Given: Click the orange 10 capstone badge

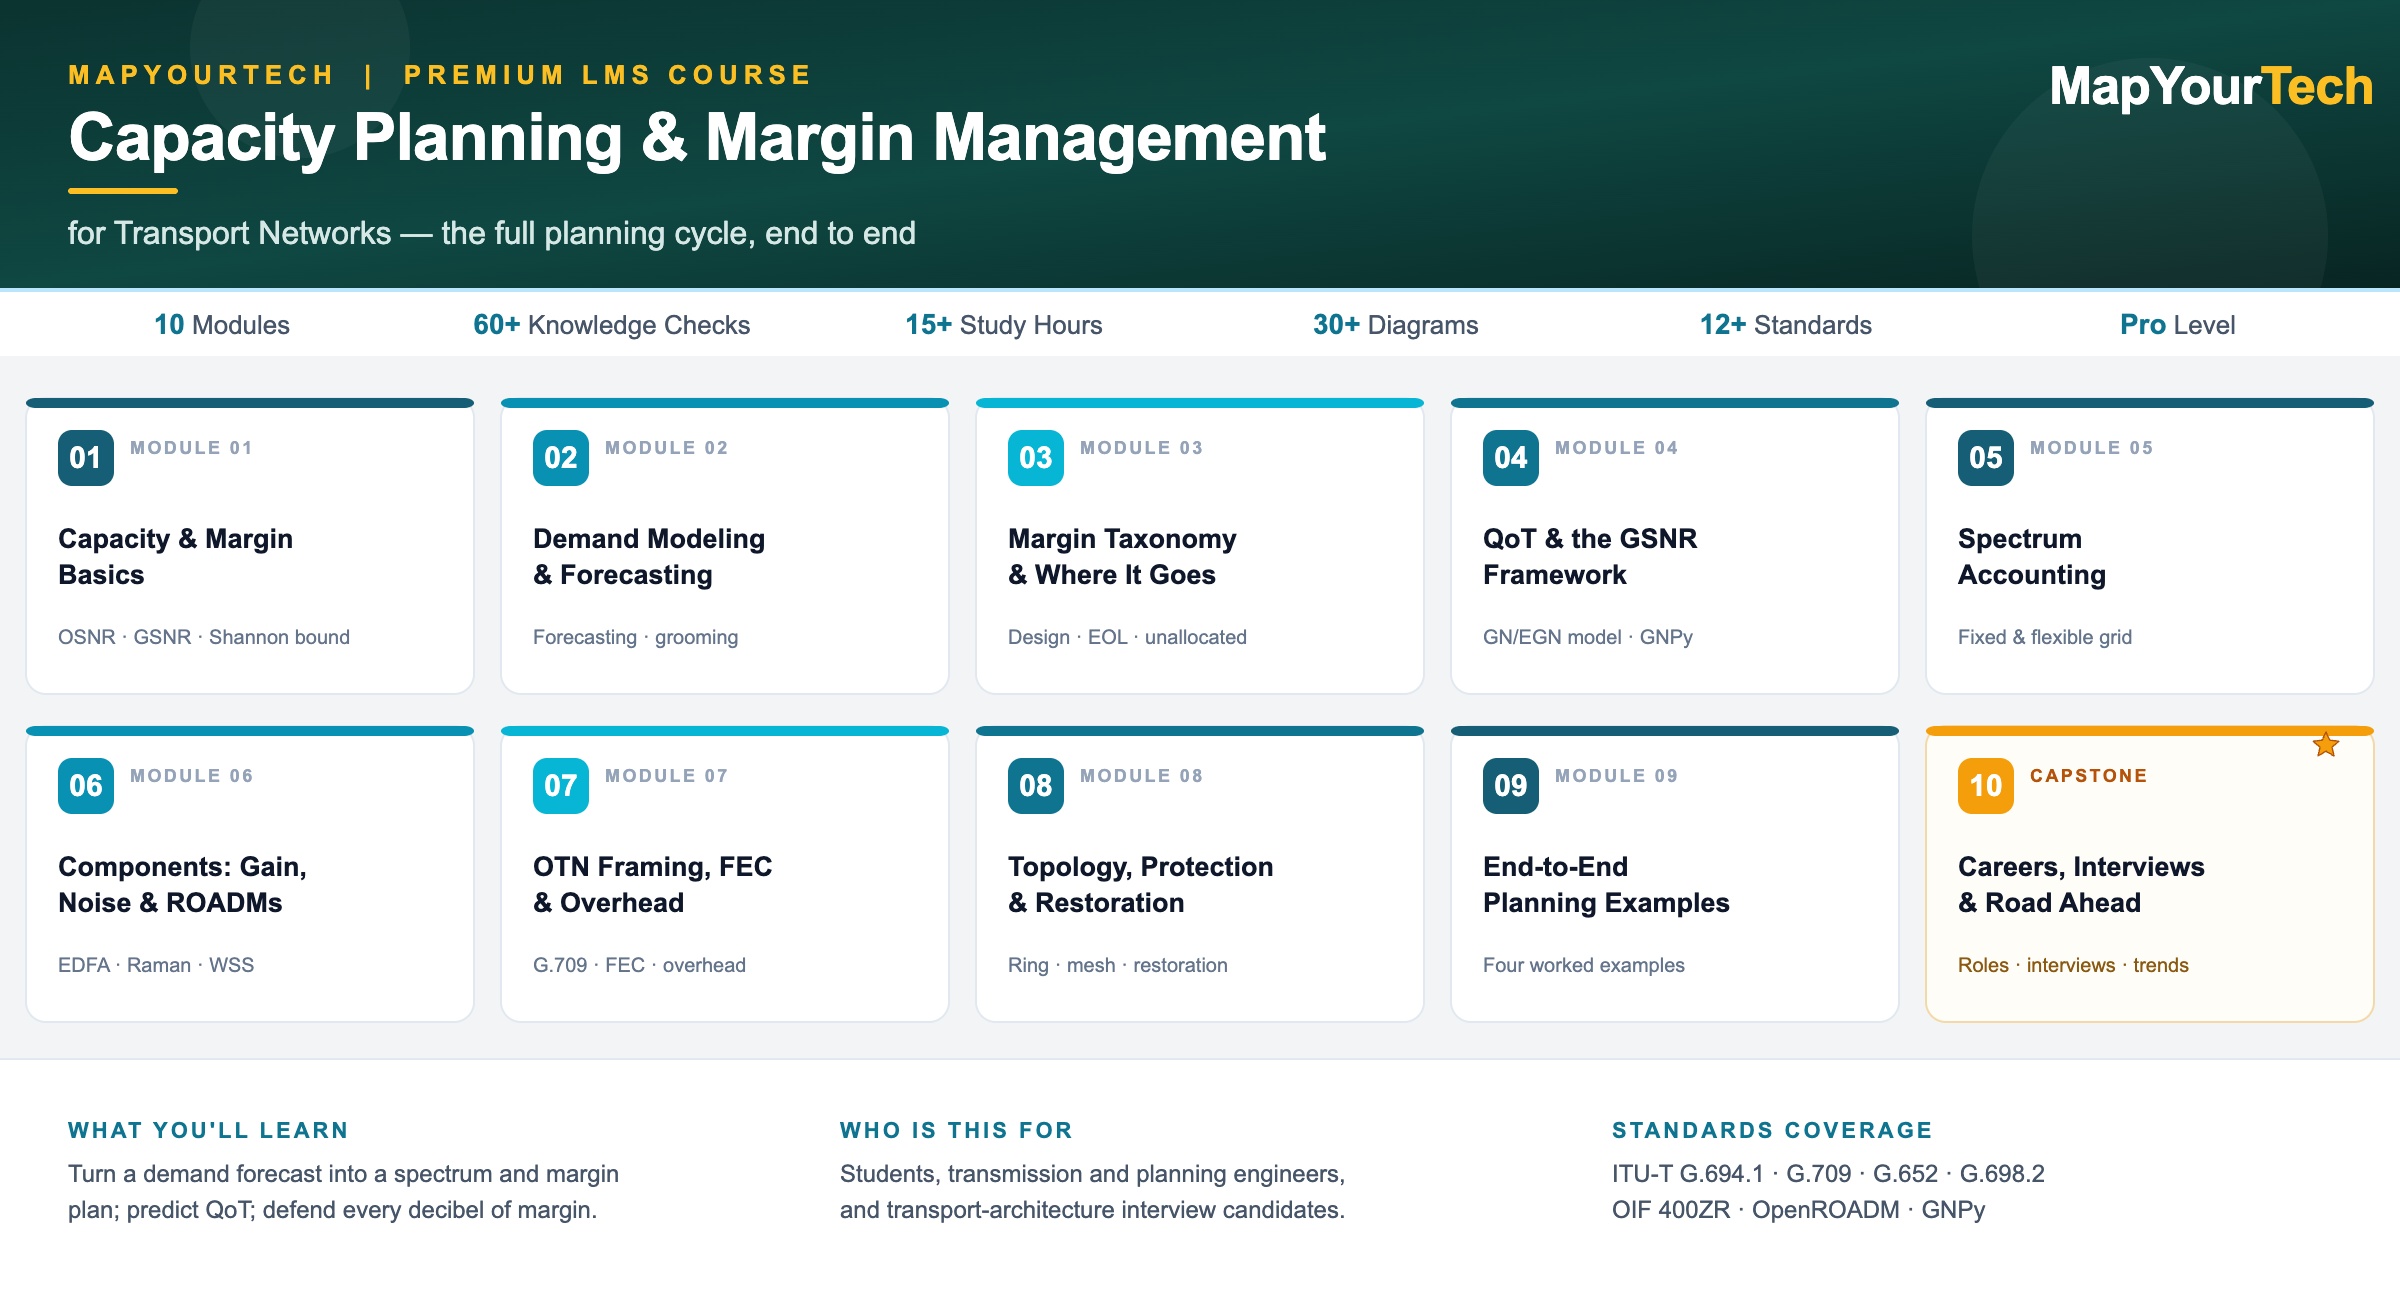Looking at the screenshot, I should pos(1986,786).
